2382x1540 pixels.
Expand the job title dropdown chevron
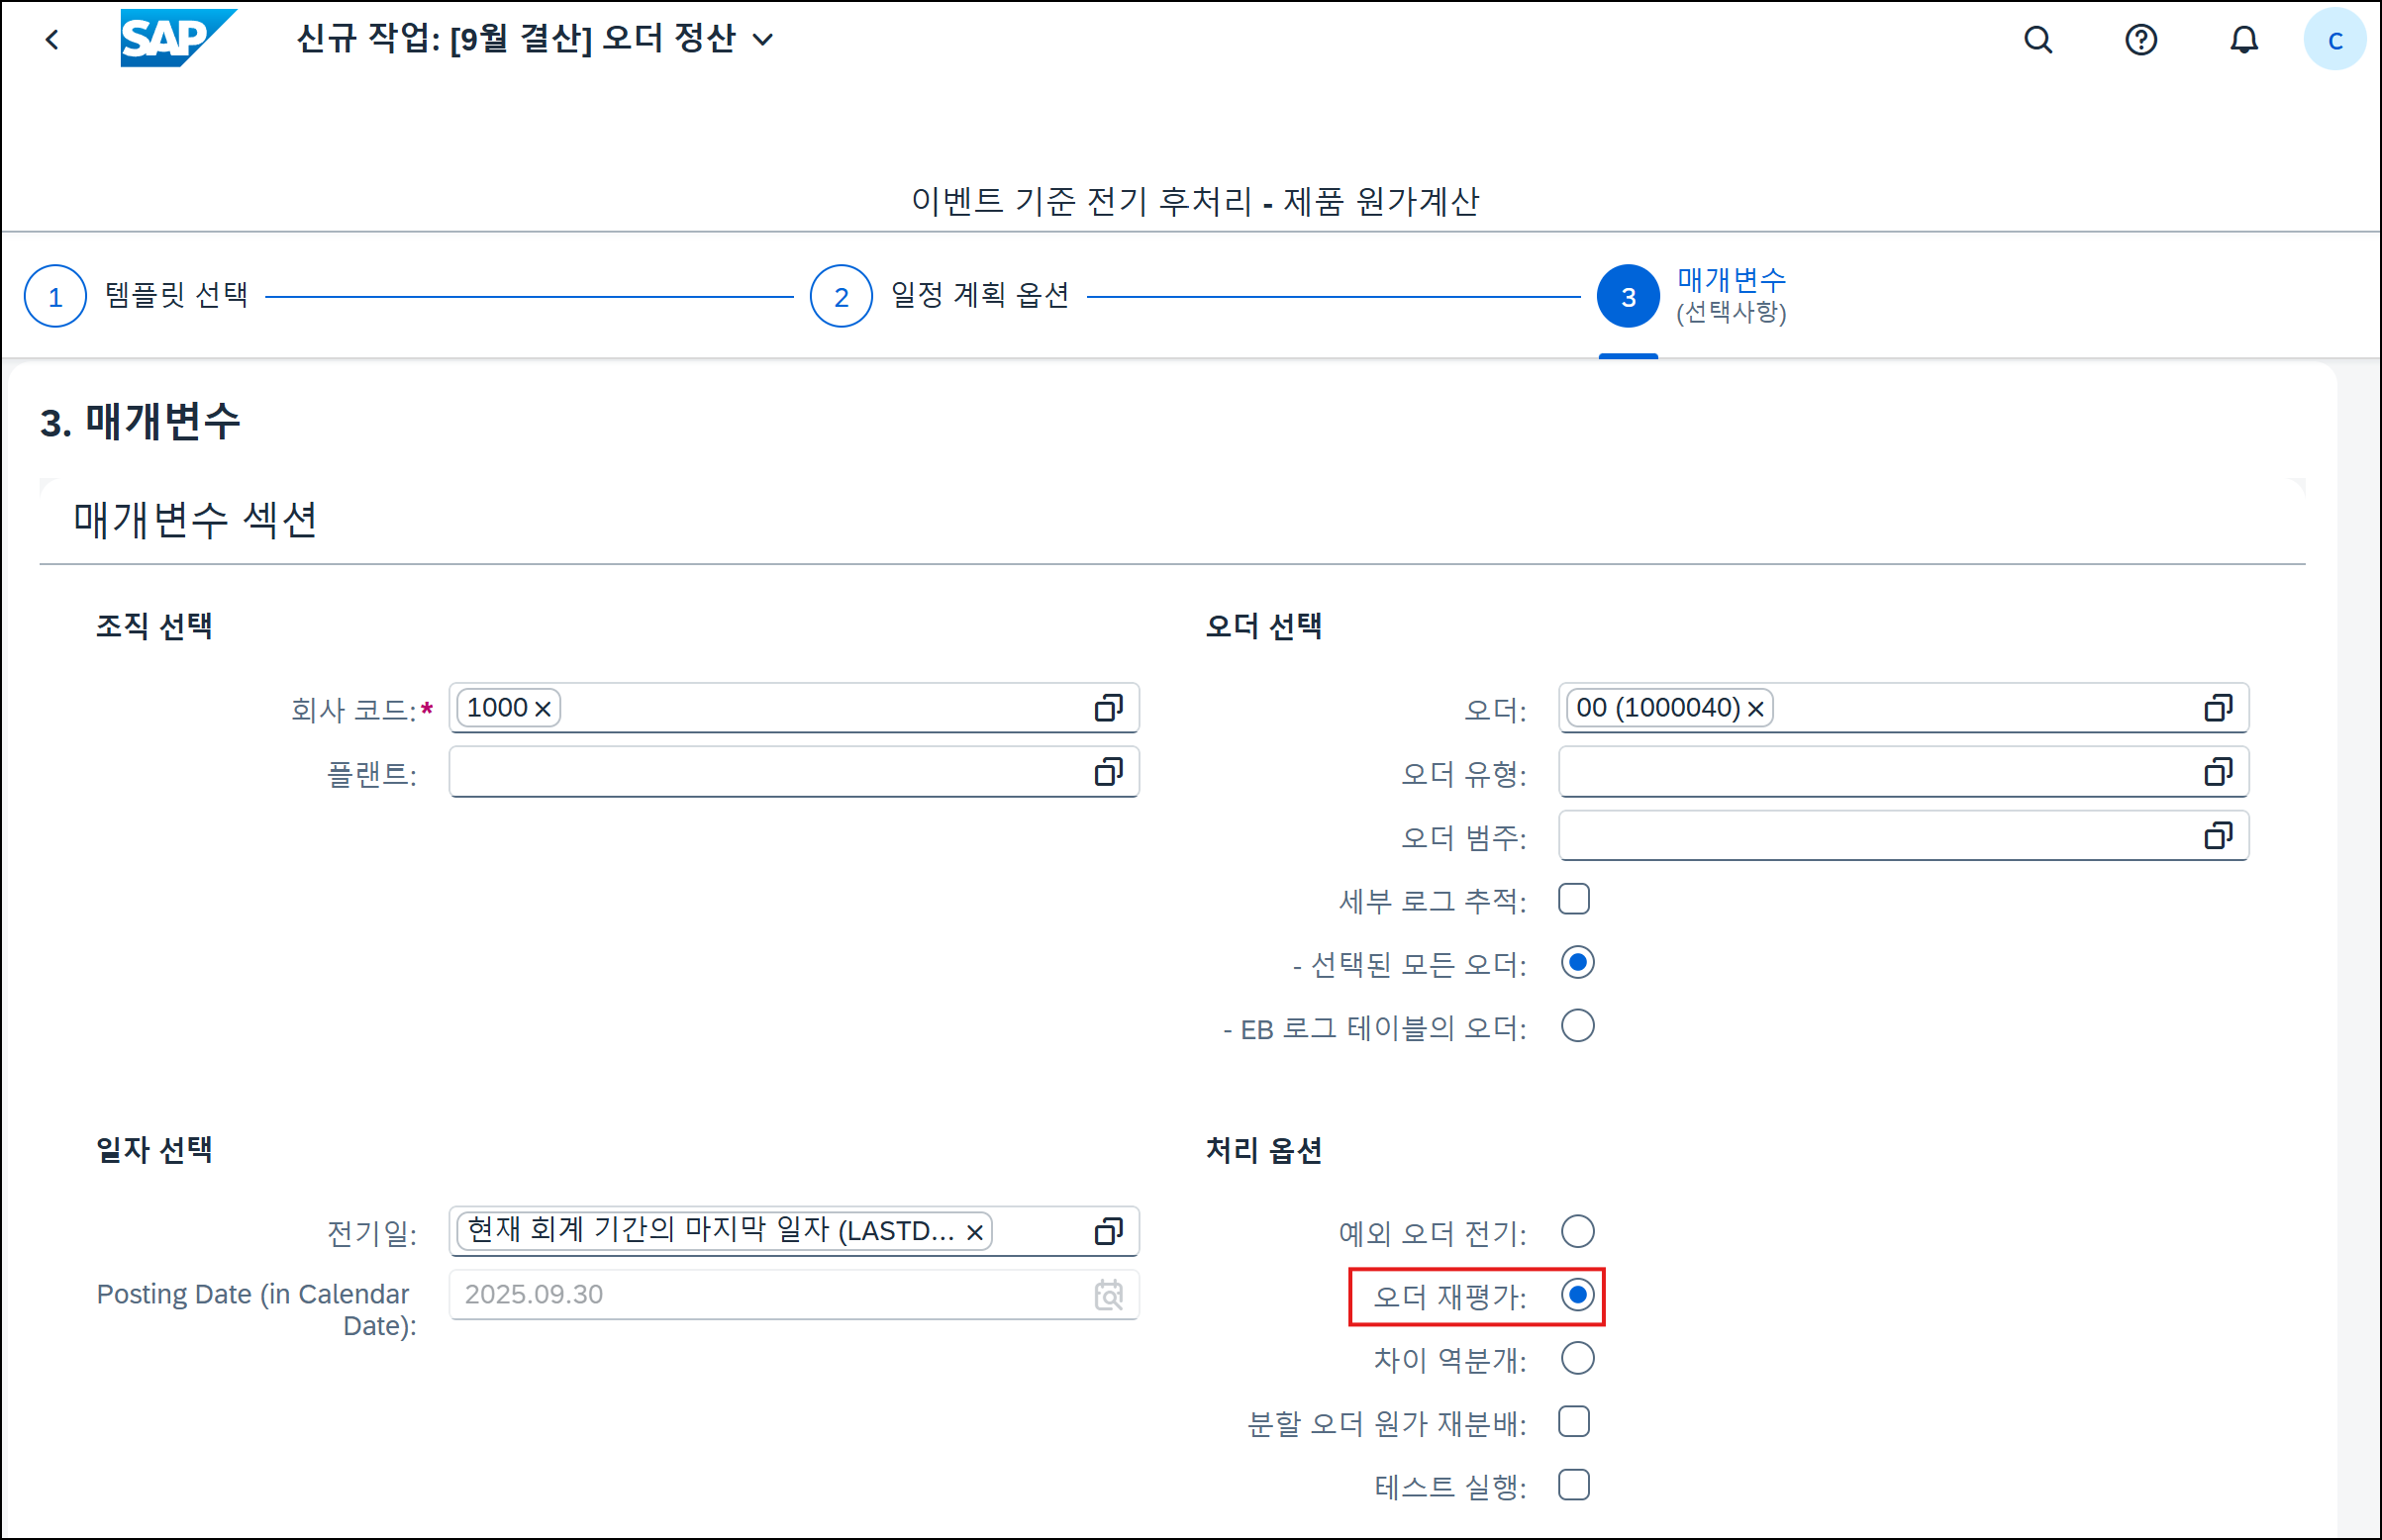[763, 40]
